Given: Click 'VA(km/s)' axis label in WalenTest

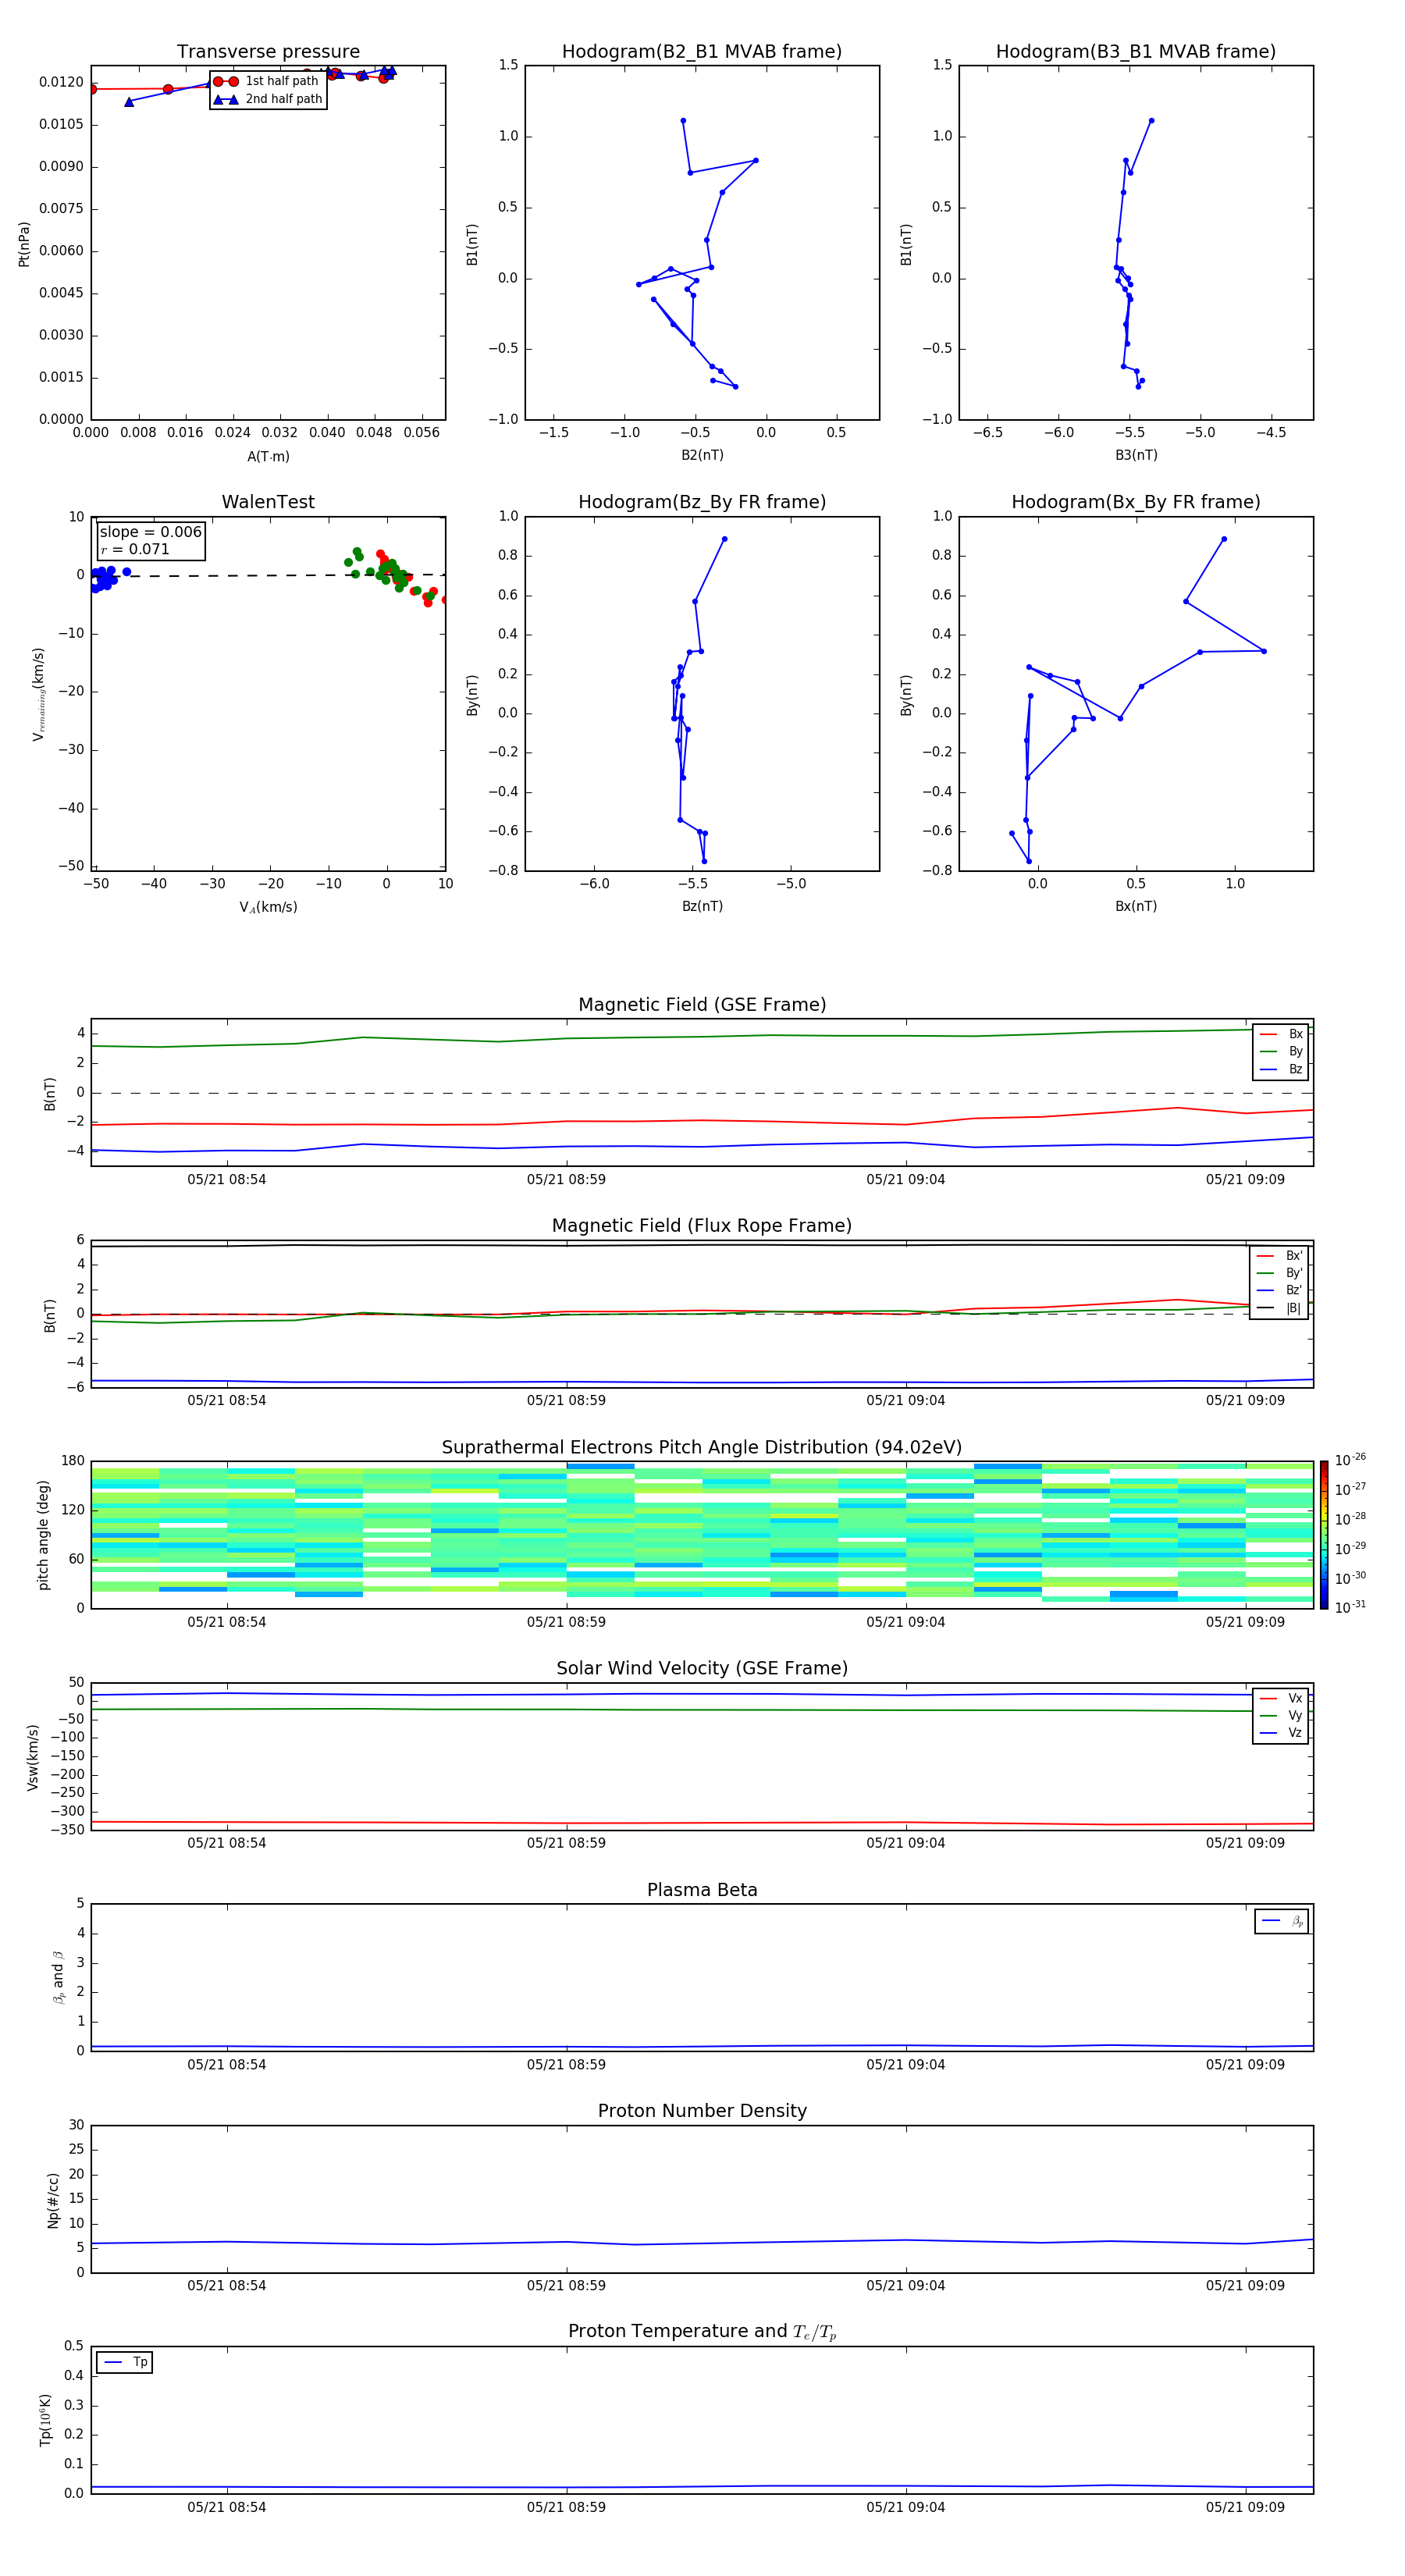Looking at the screenshot, I should tap(268, 907).
